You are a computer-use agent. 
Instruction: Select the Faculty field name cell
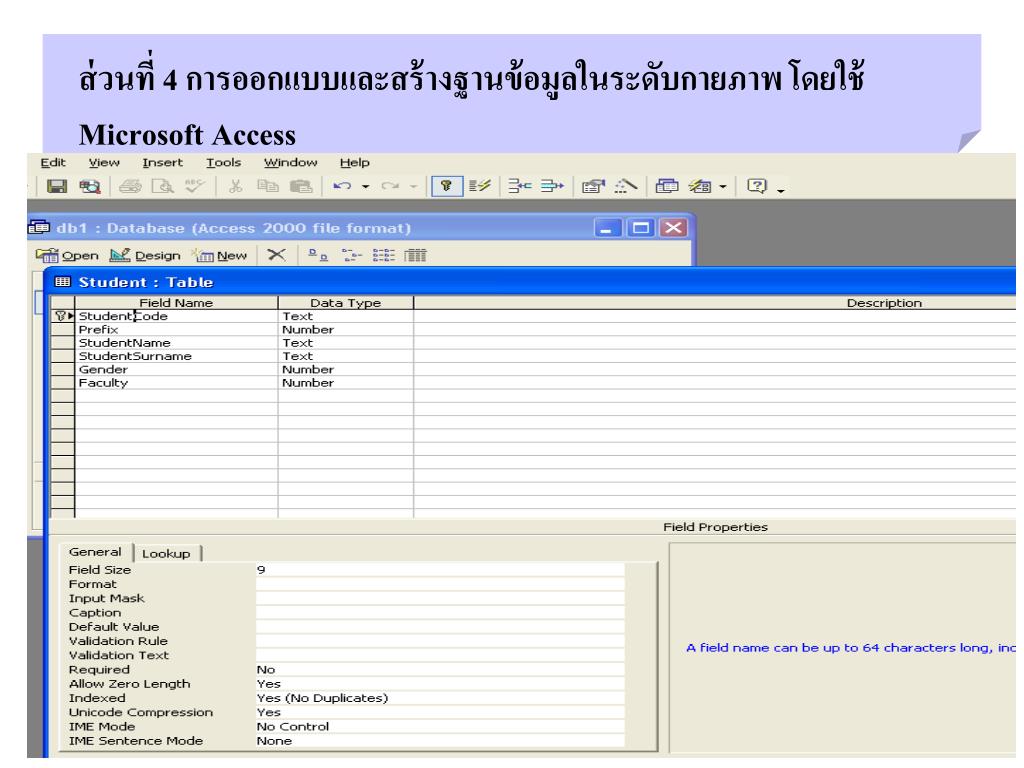(176, 383)
